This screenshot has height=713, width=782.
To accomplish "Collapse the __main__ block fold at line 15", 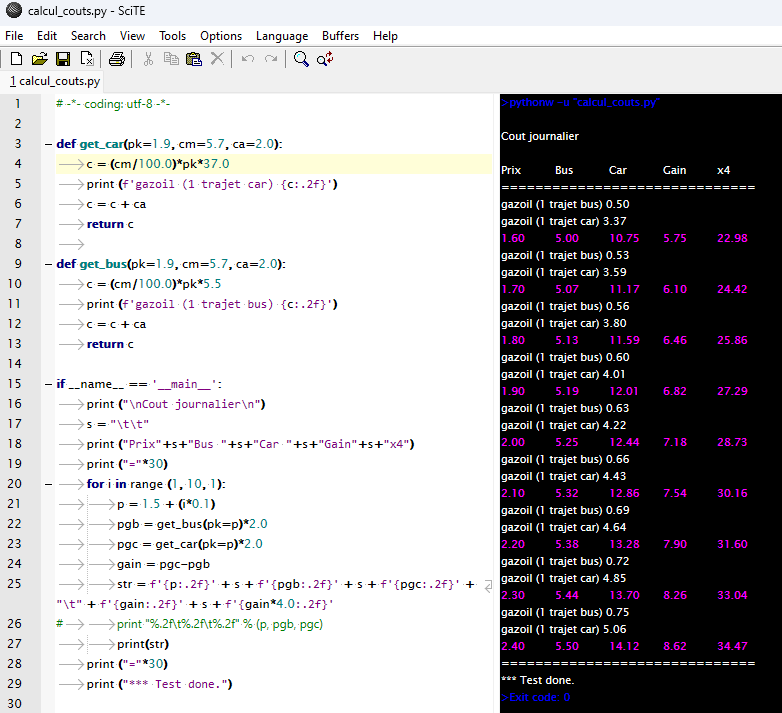I will point(48,384).
